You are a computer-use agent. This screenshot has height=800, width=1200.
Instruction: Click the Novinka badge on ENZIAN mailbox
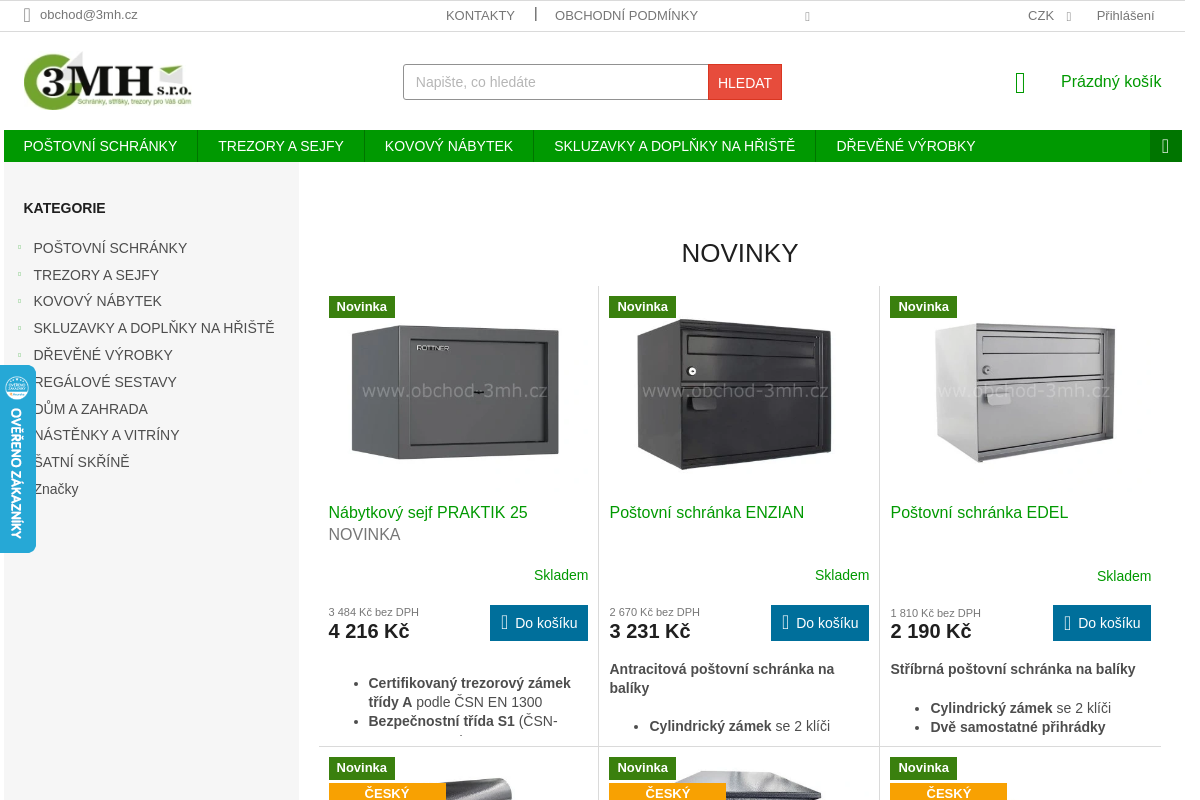[642, 307]
